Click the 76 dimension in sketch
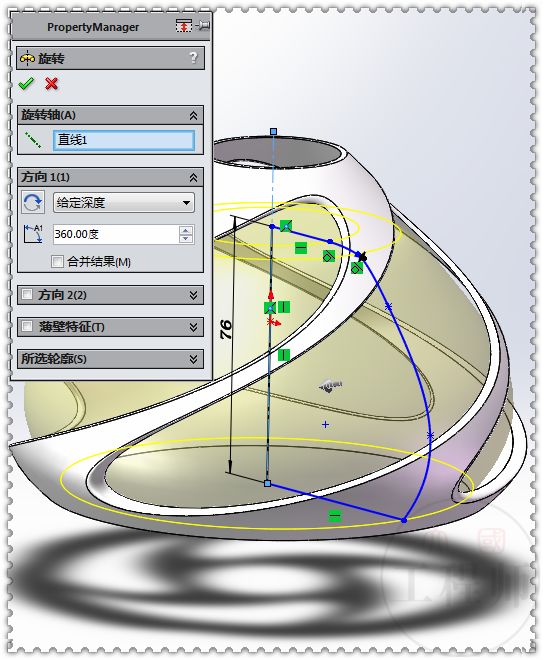Viewport: 543px width, 660px height. coord(226,330)
